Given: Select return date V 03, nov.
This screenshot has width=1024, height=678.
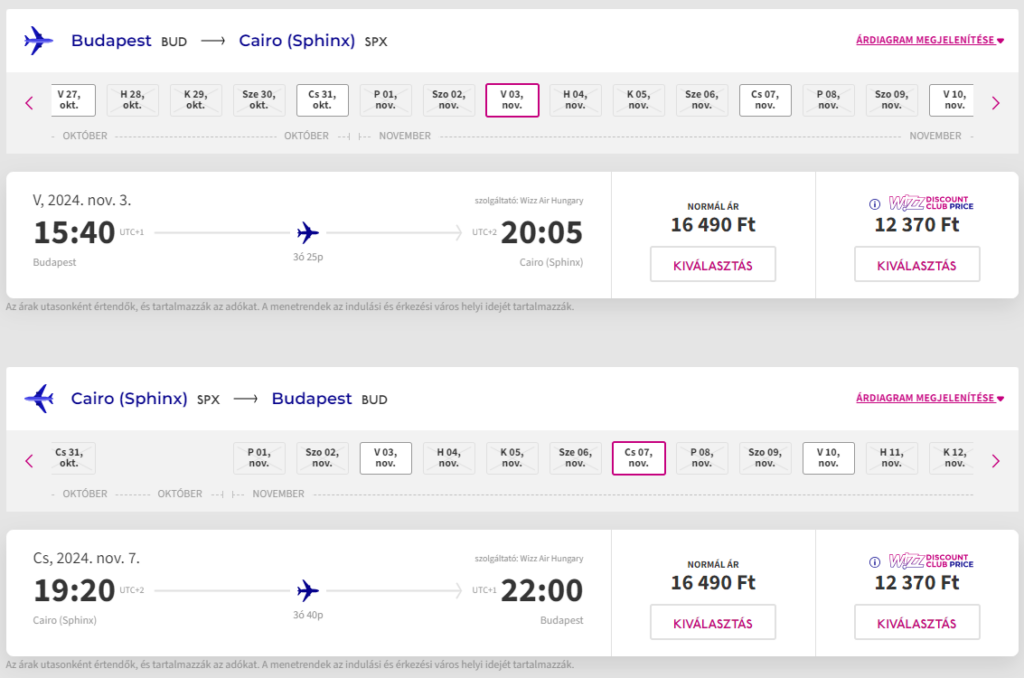Looking at the screenshot, I should (385, 458).
